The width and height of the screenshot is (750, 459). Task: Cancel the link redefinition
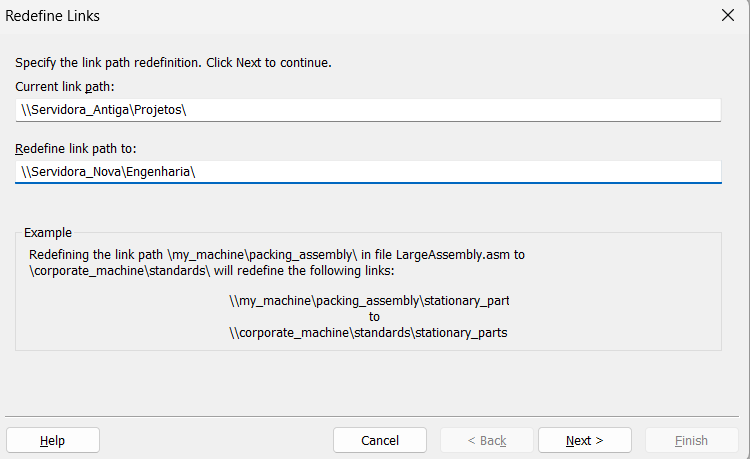click(x=380, y=440)
